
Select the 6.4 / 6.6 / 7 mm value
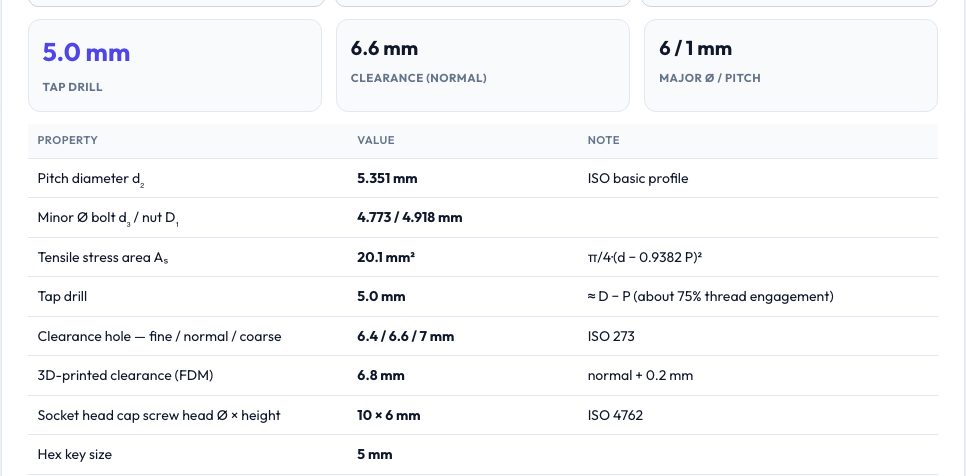pos(405,336)
